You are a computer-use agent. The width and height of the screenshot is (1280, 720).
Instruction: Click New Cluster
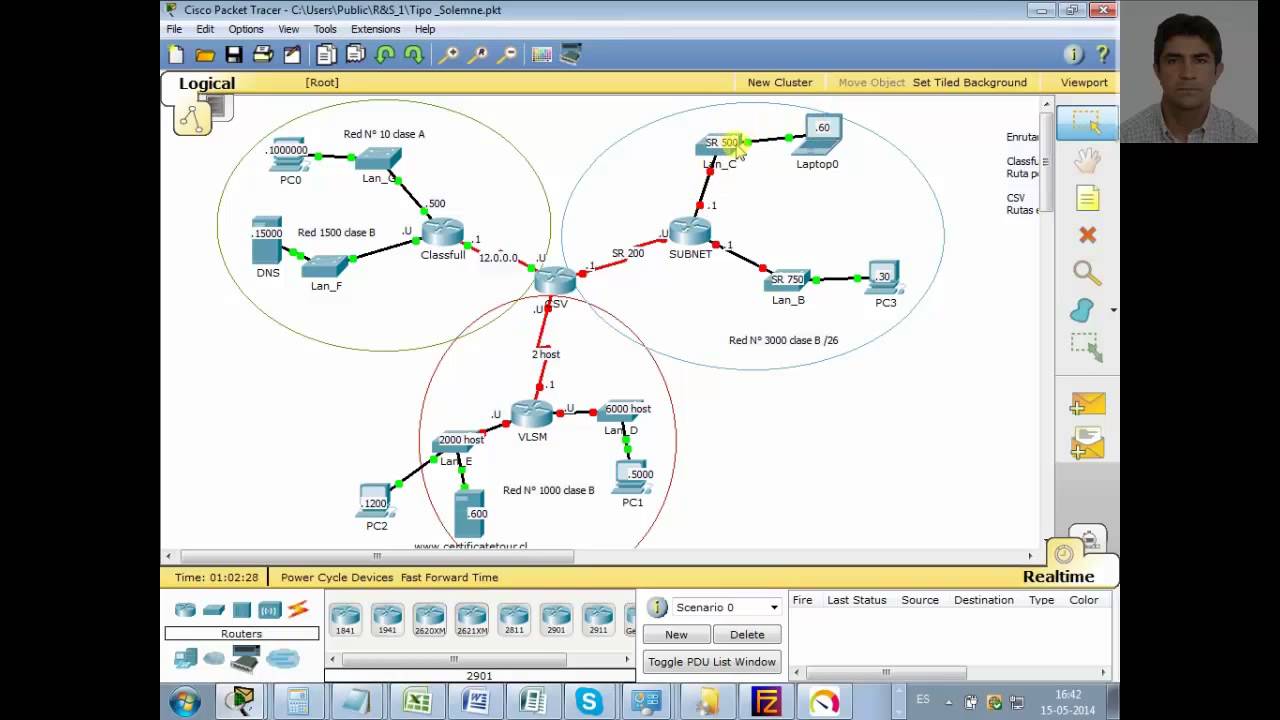780,82
